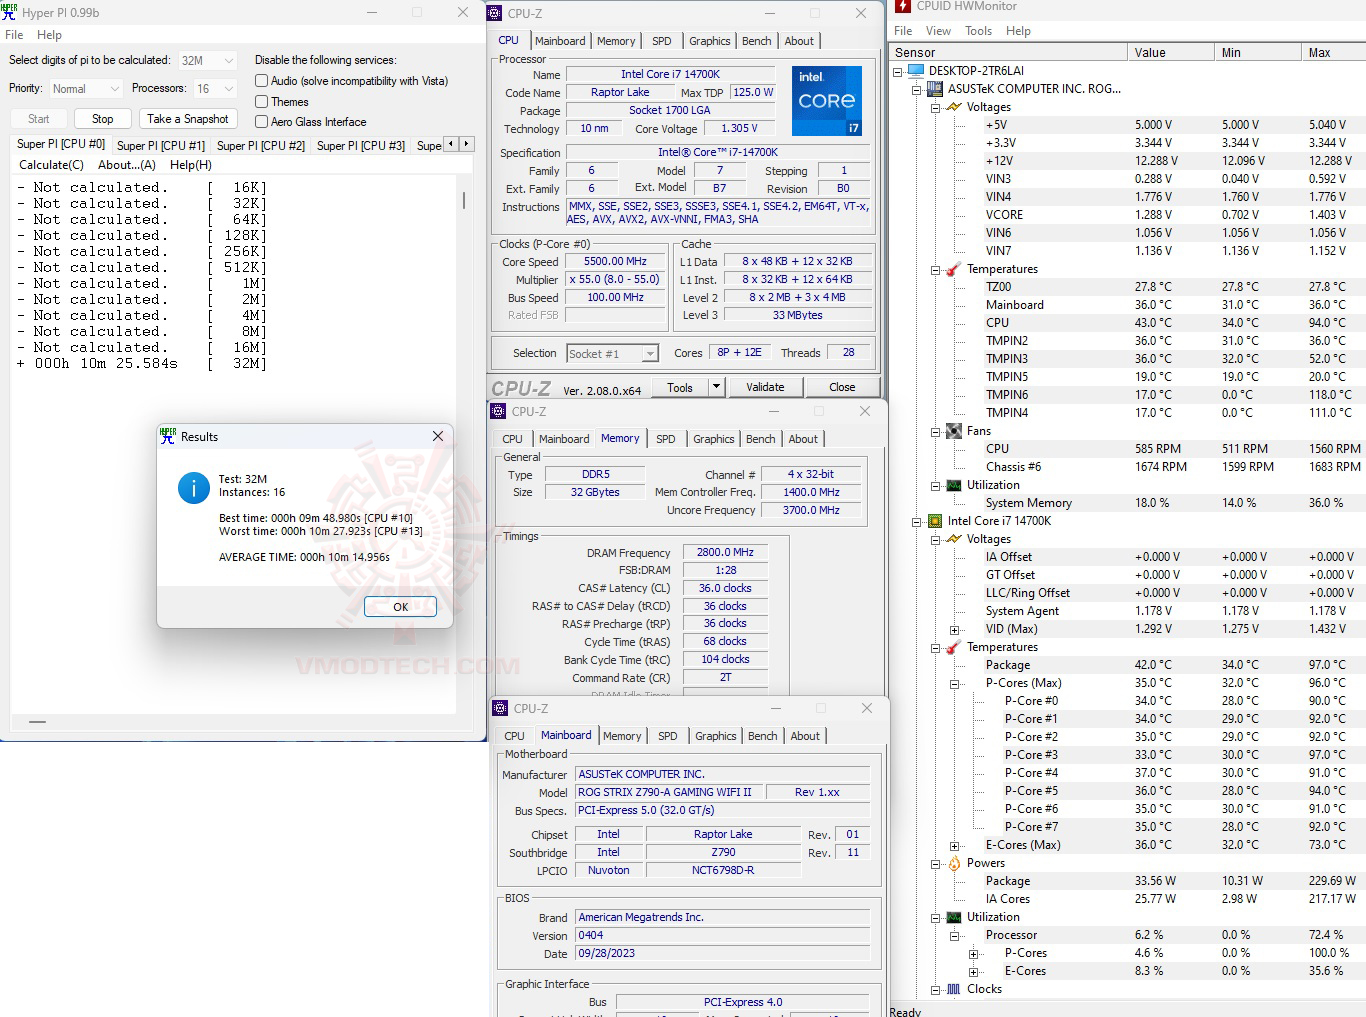Click the Value column header in HWMonitor

tap(1171, 52)
